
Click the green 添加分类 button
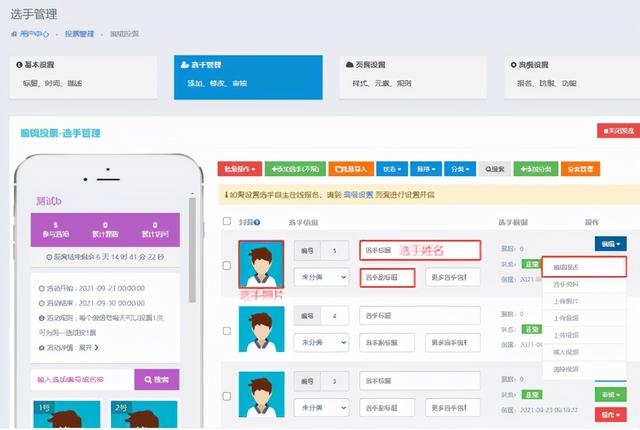536,169
